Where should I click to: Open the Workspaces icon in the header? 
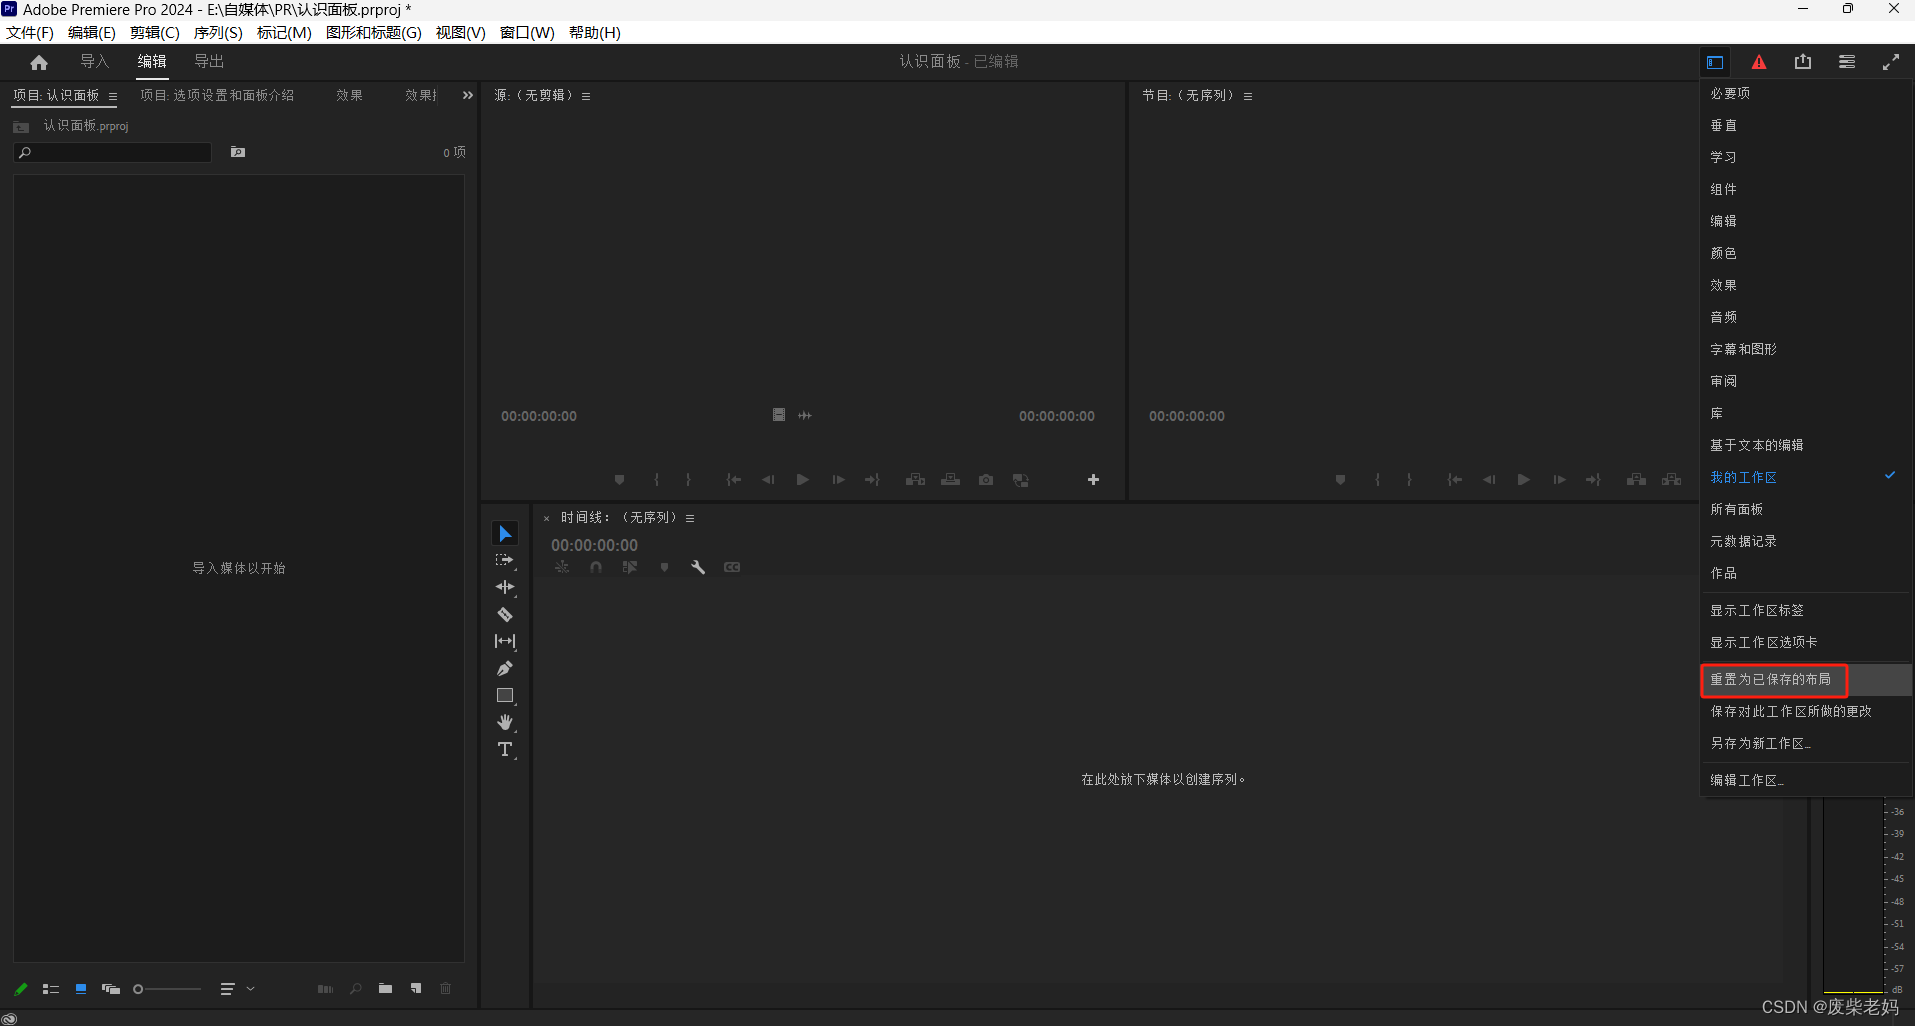(1715, 62)
